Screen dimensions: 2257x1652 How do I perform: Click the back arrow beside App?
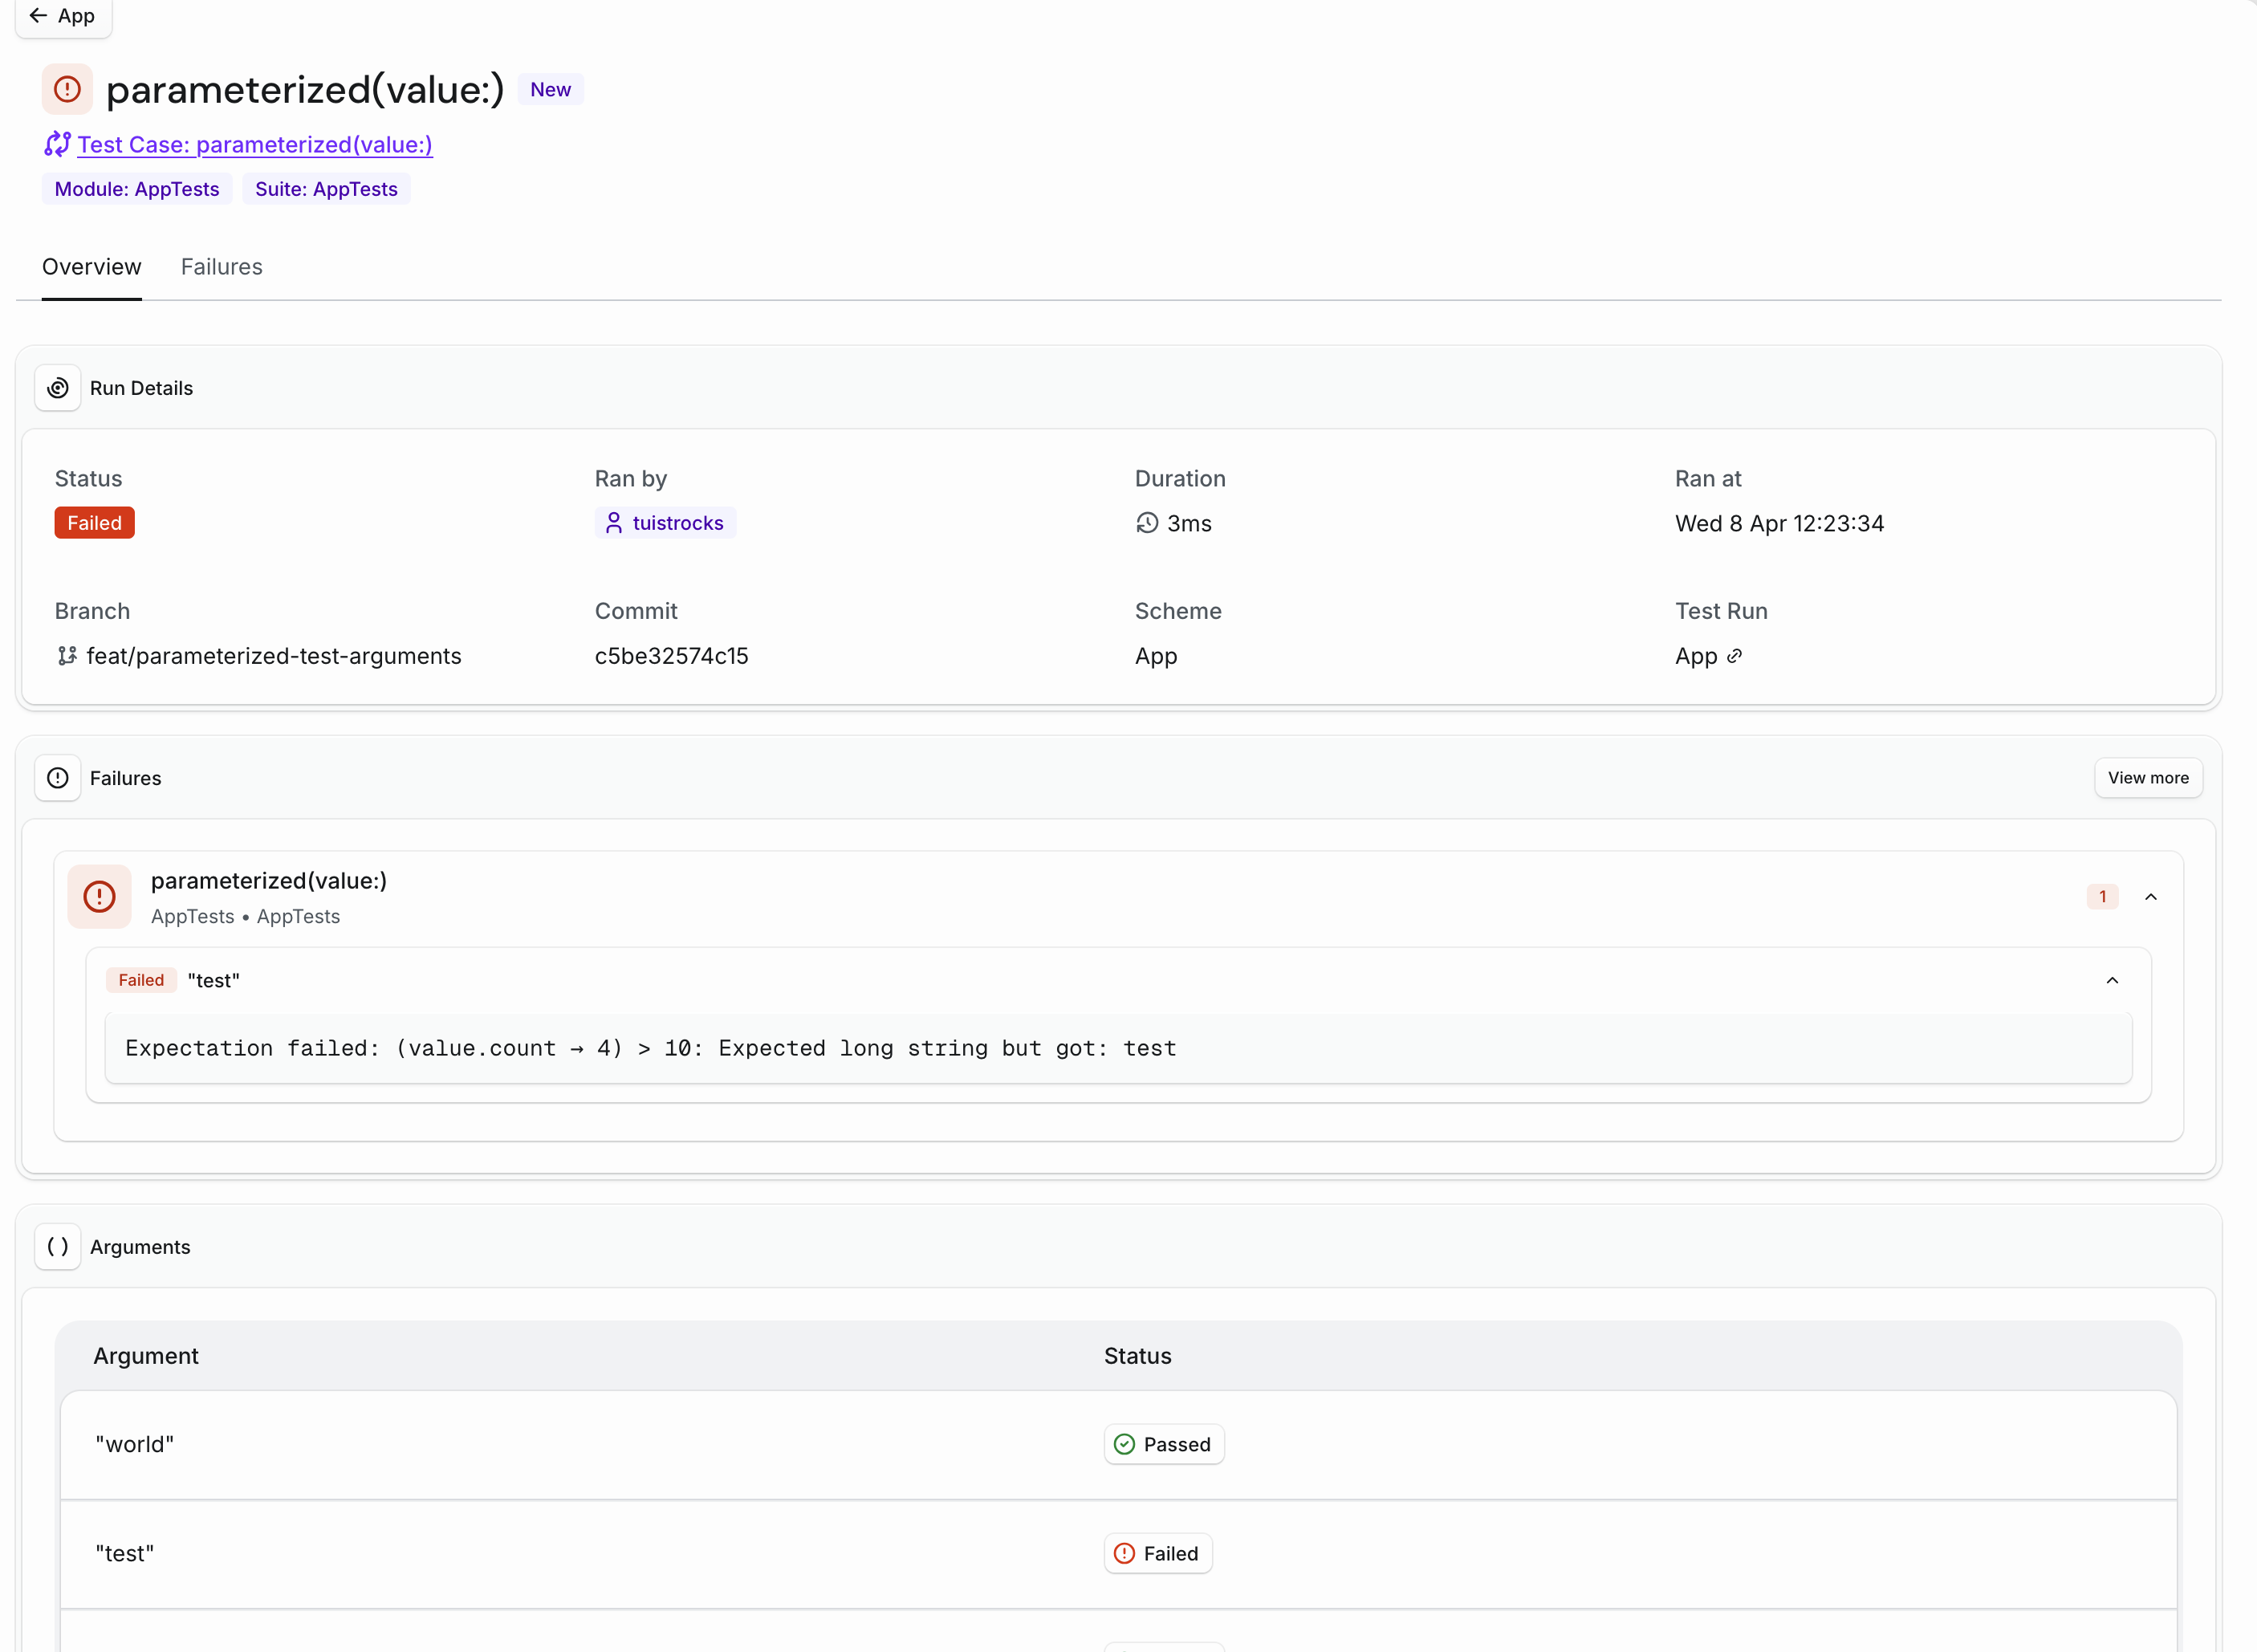(x=39, y=15)
